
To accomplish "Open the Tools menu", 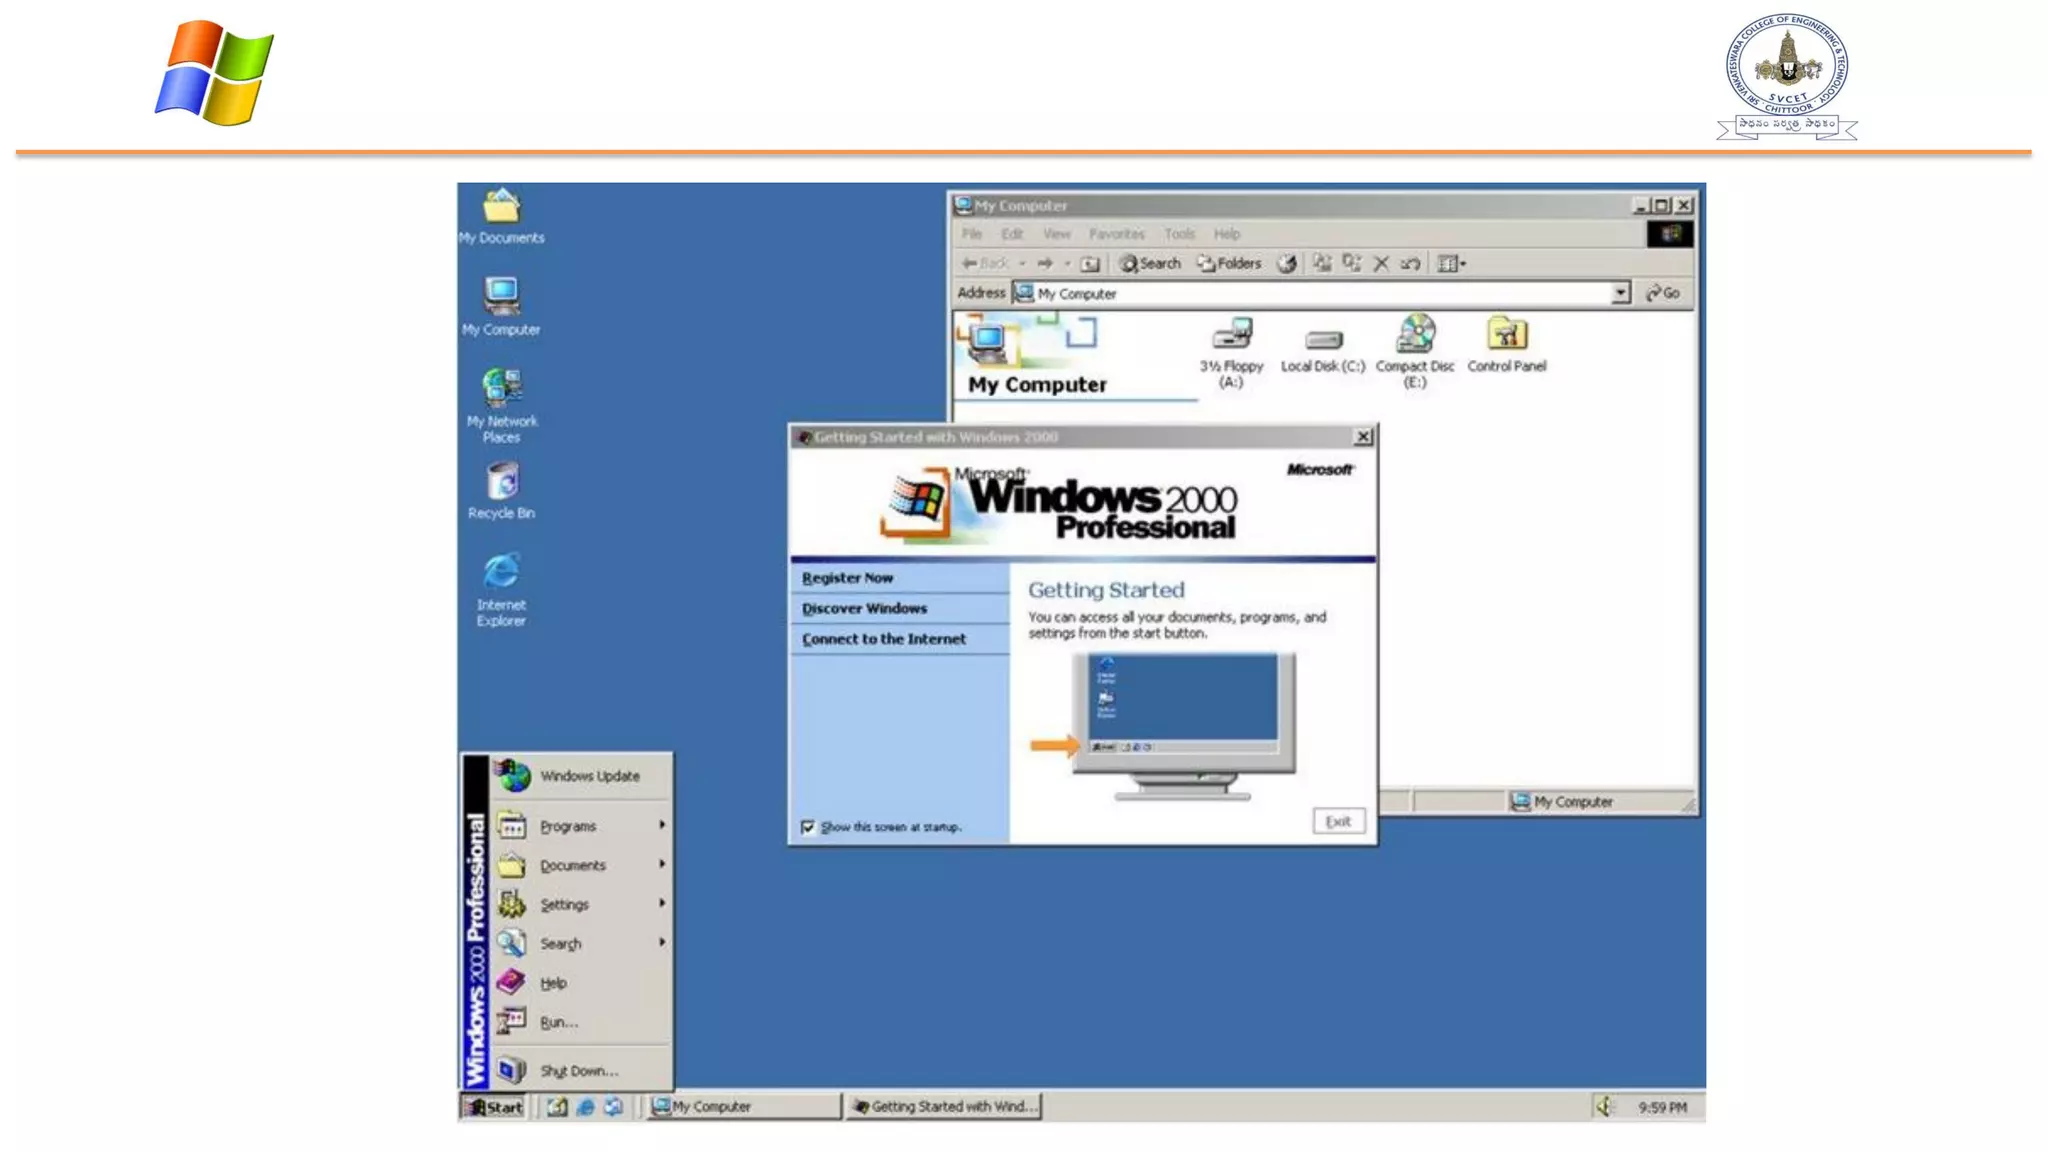I will [1179, 234].
